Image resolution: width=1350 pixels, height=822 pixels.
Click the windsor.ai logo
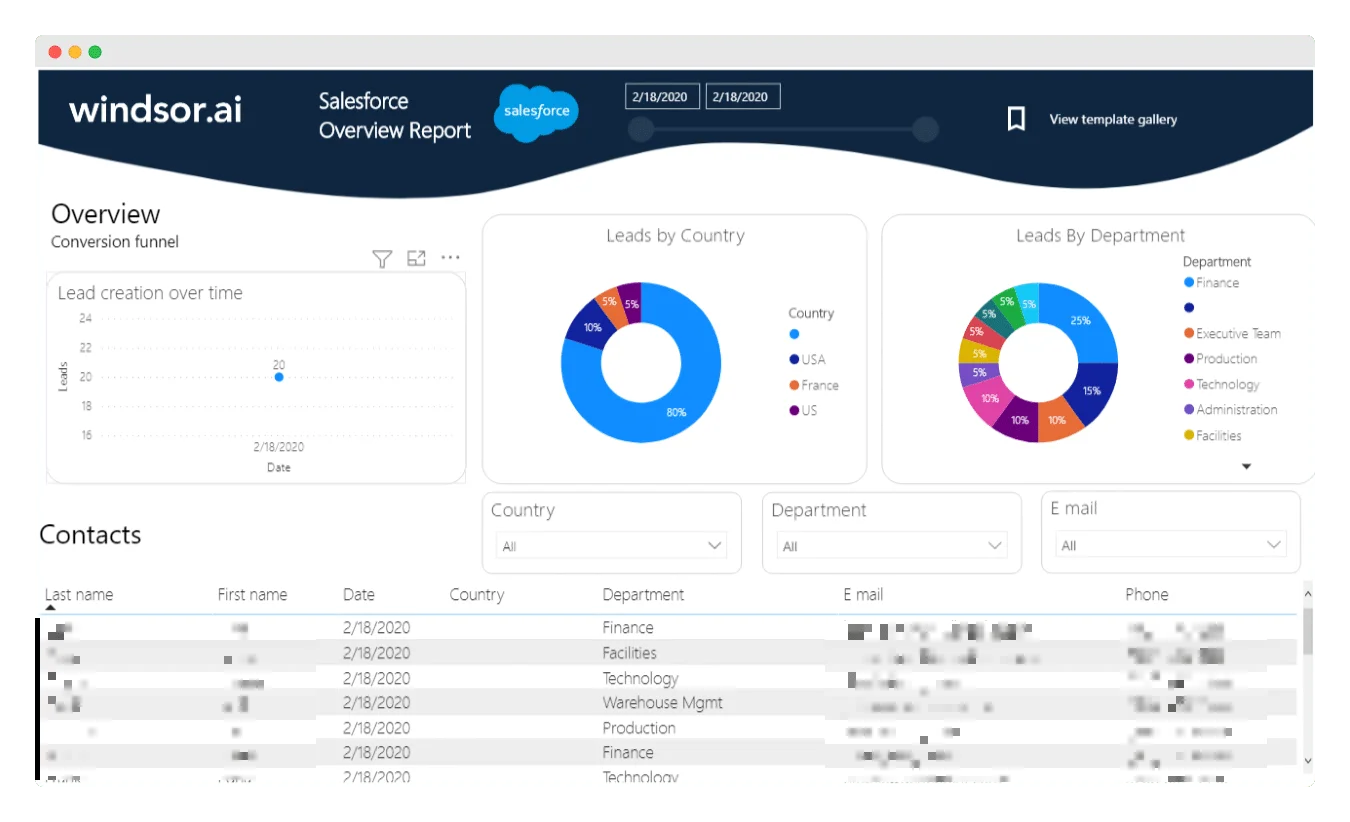[x=155, y=109]
